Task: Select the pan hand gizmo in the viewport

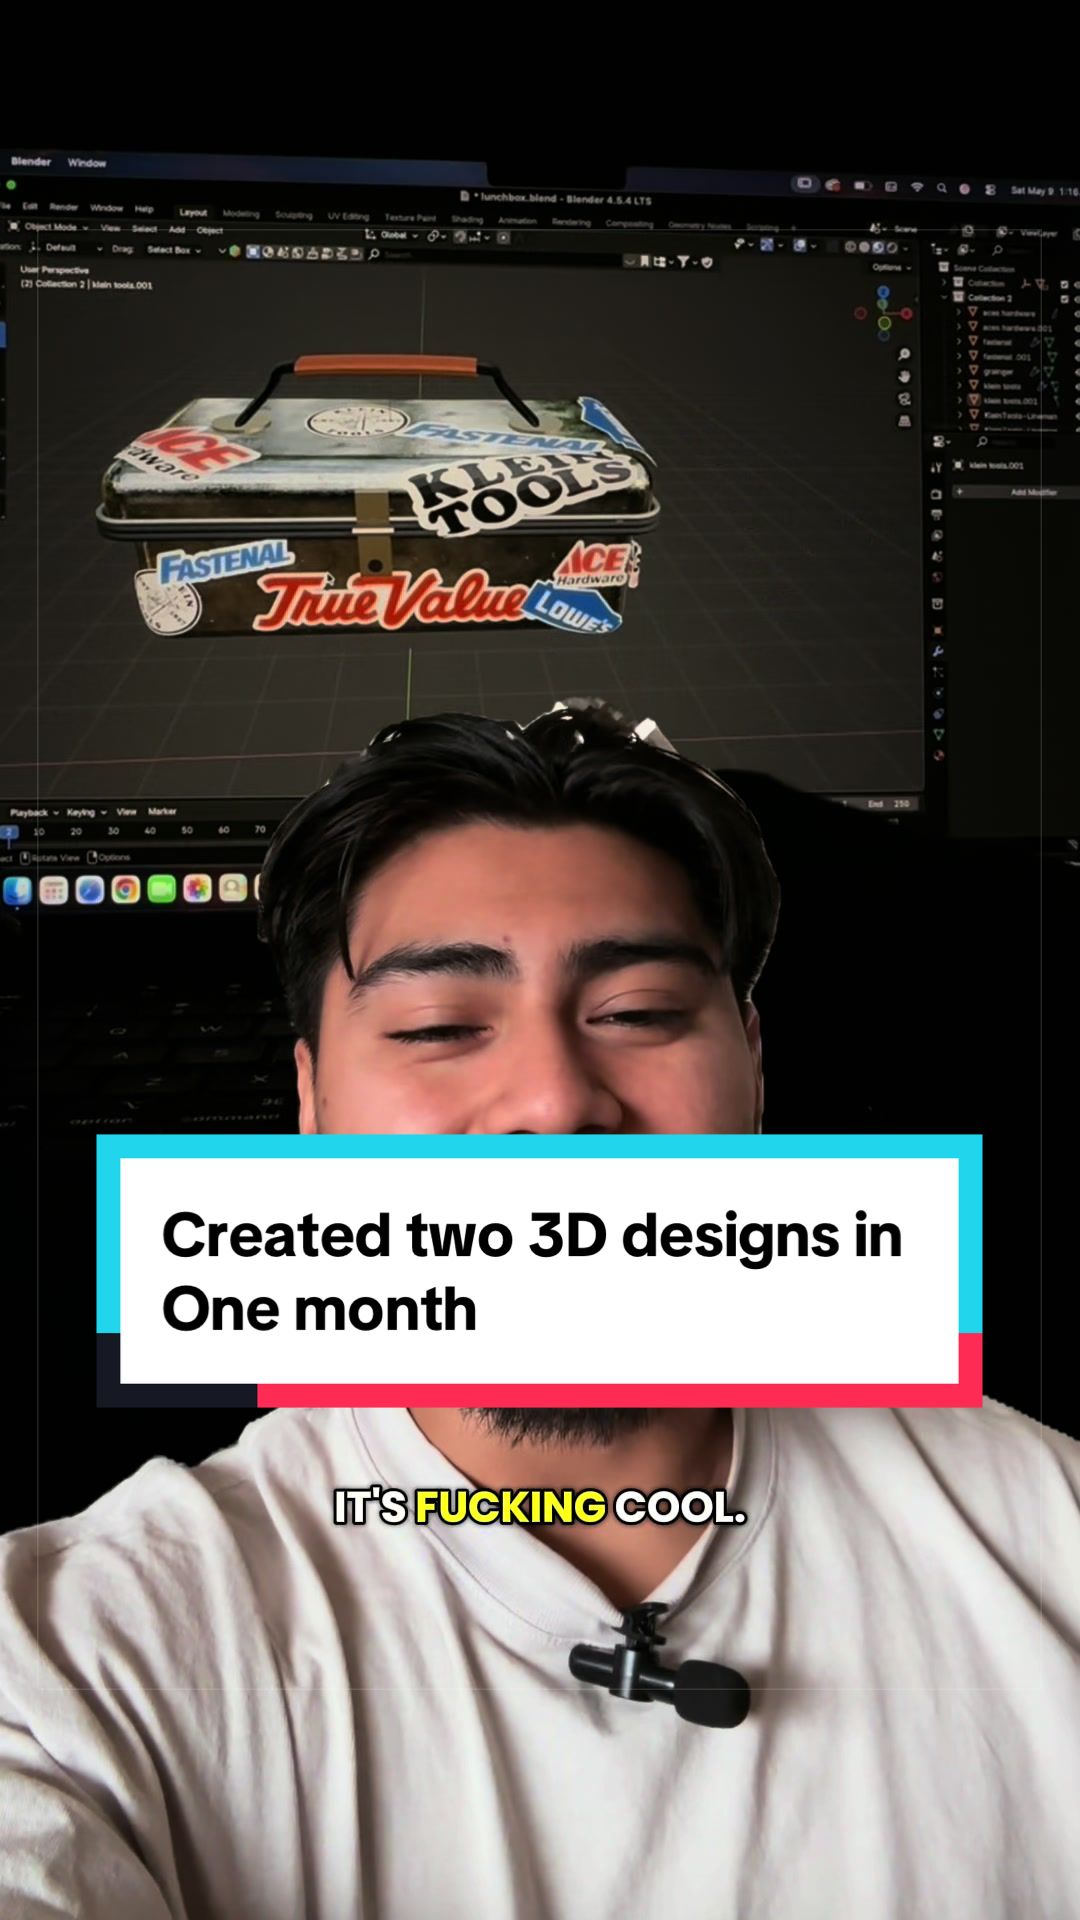Action: tap(904, 376)
